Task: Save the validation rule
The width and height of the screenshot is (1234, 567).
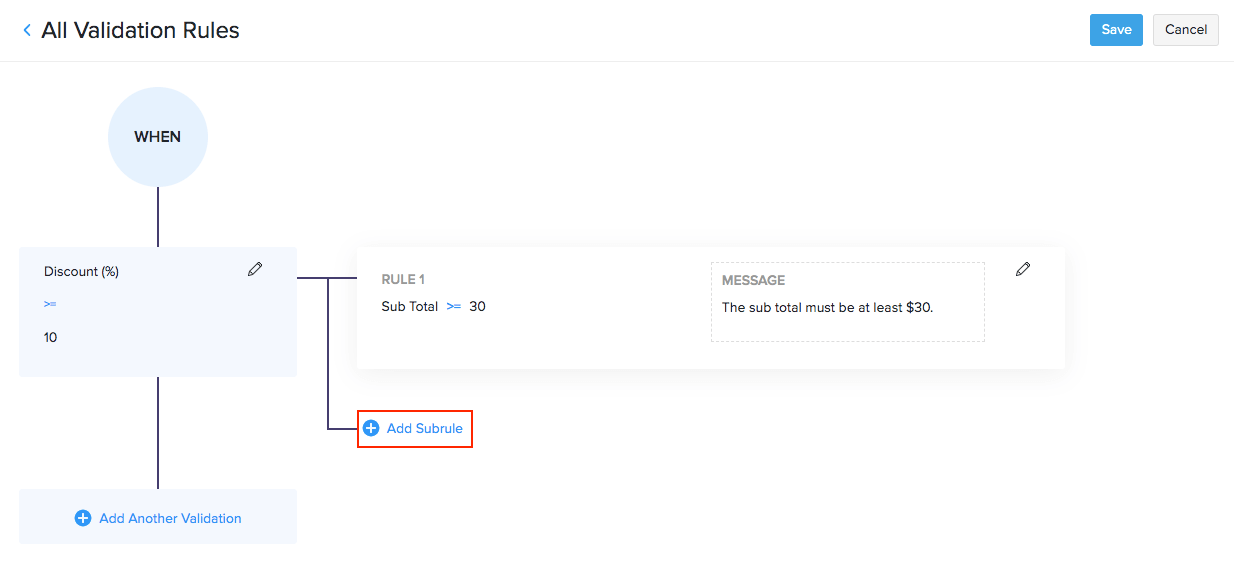Action: [x=1116, y=30]
